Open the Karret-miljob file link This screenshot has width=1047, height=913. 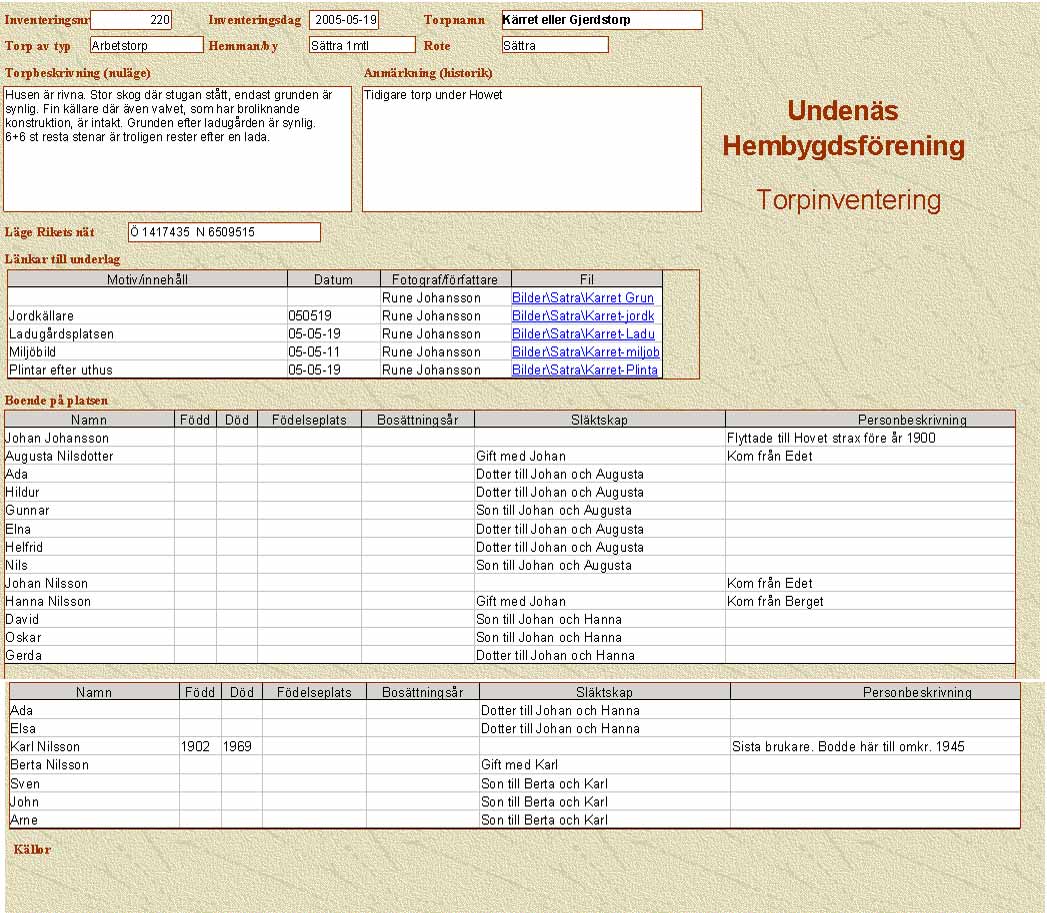coord(585,352)
